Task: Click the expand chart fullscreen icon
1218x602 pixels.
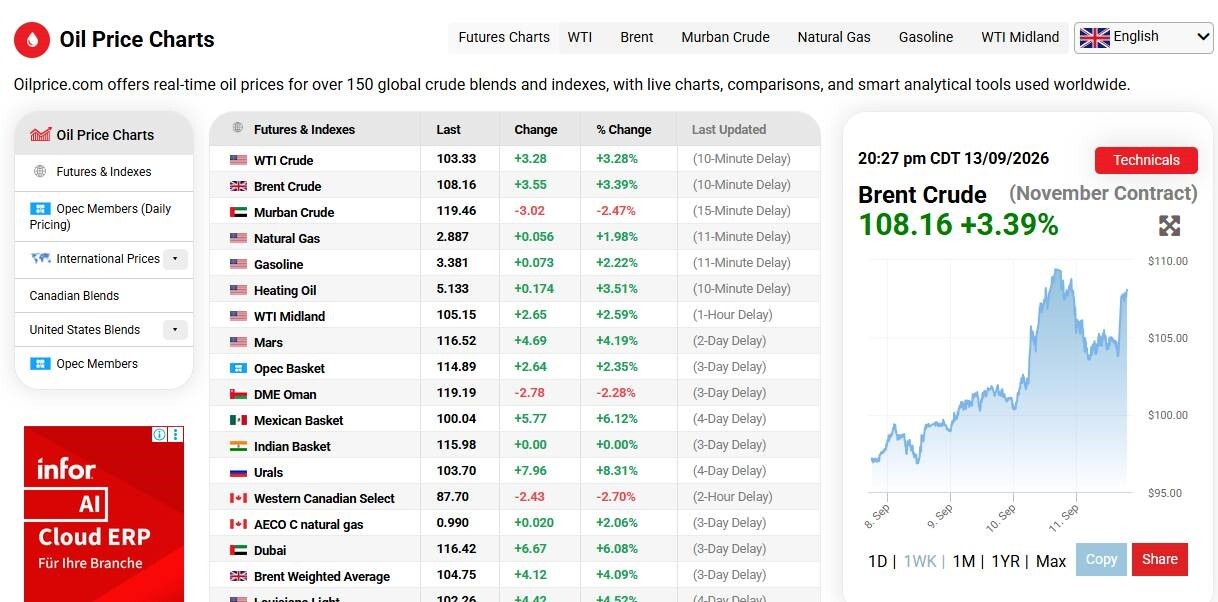Action: pos(1169,226)
